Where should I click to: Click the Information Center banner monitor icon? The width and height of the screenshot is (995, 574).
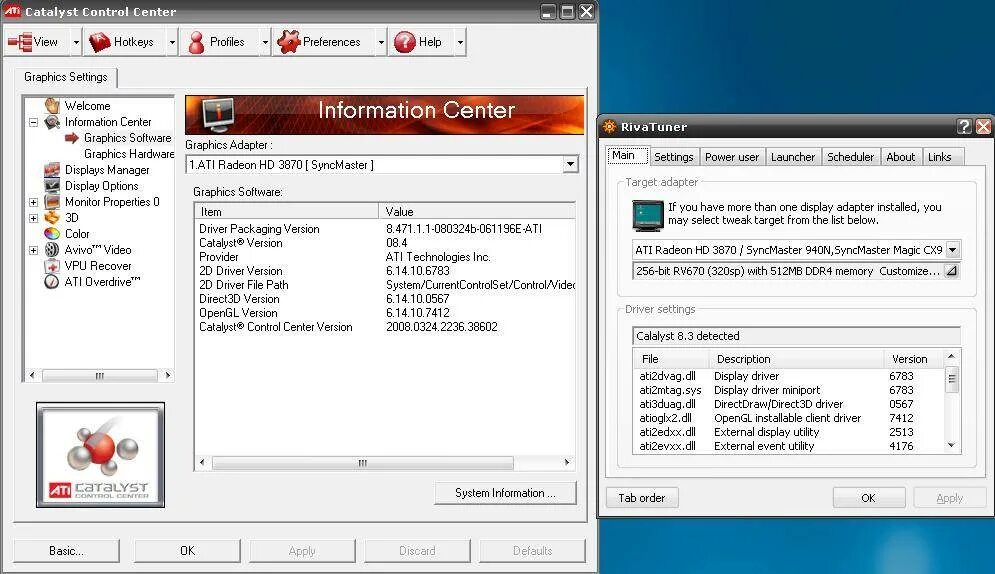tap(218, 114)
